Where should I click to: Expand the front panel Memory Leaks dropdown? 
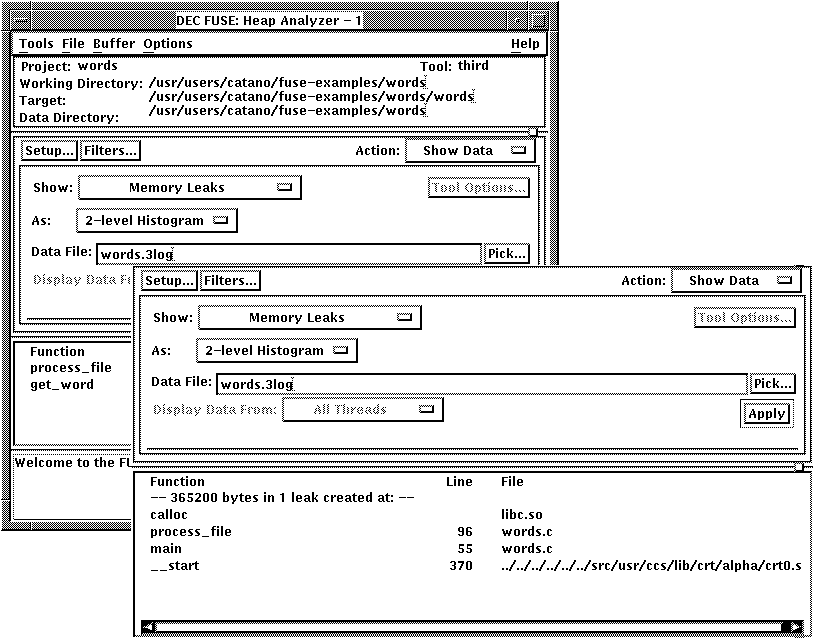point(309,318)
